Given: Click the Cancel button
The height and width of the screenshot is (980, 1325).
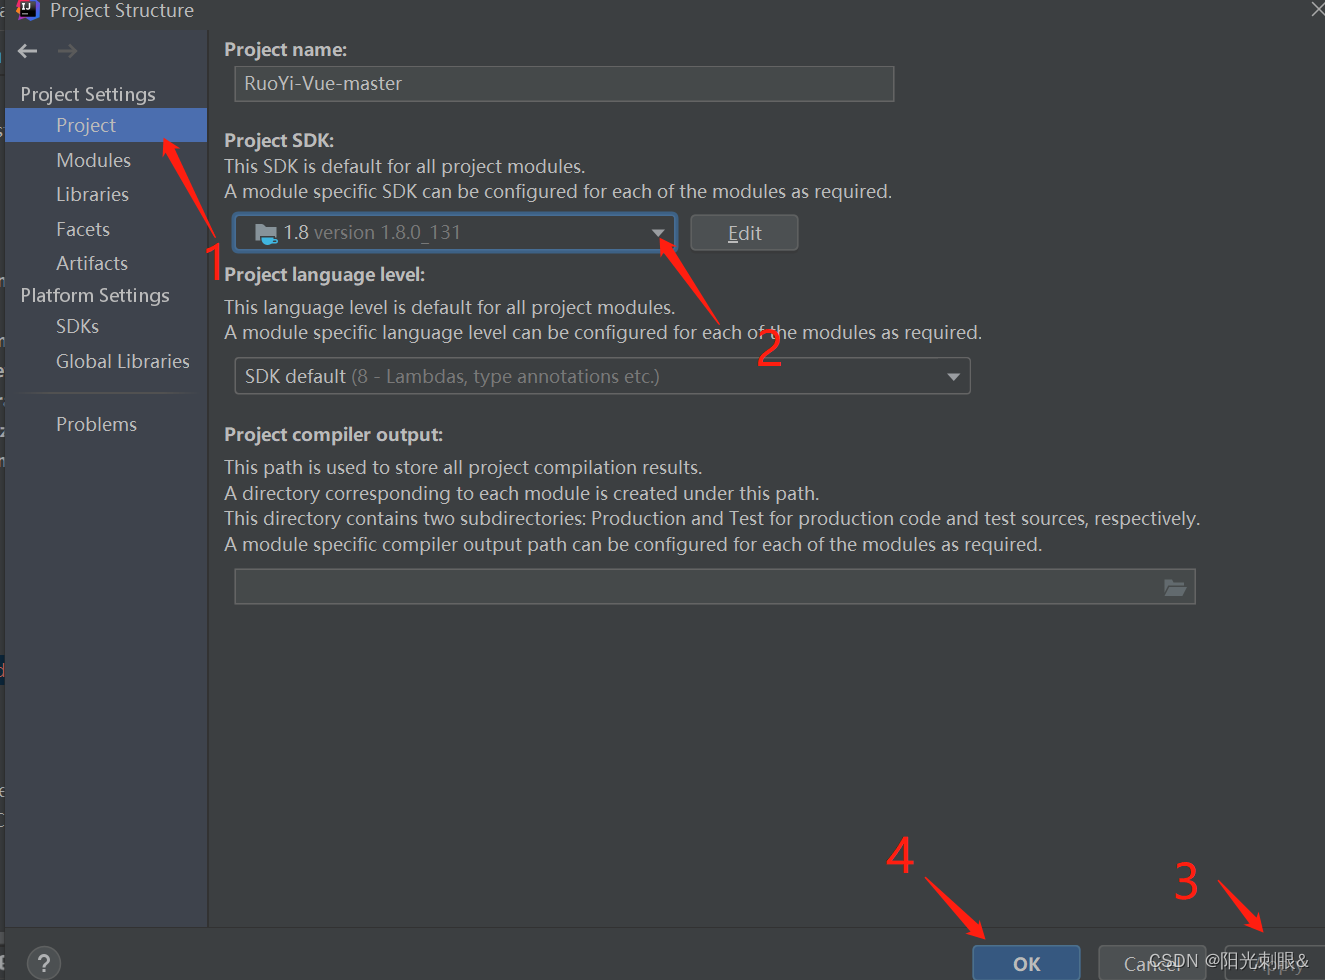Looking at the screenshot, I should click(x=1152, y=963).
